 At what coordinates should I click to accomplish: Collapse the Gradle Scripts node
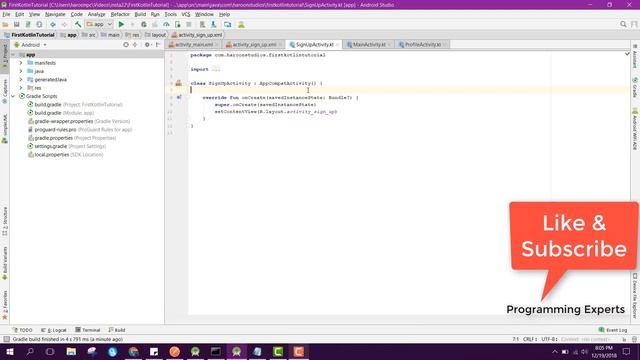point(13,96)
